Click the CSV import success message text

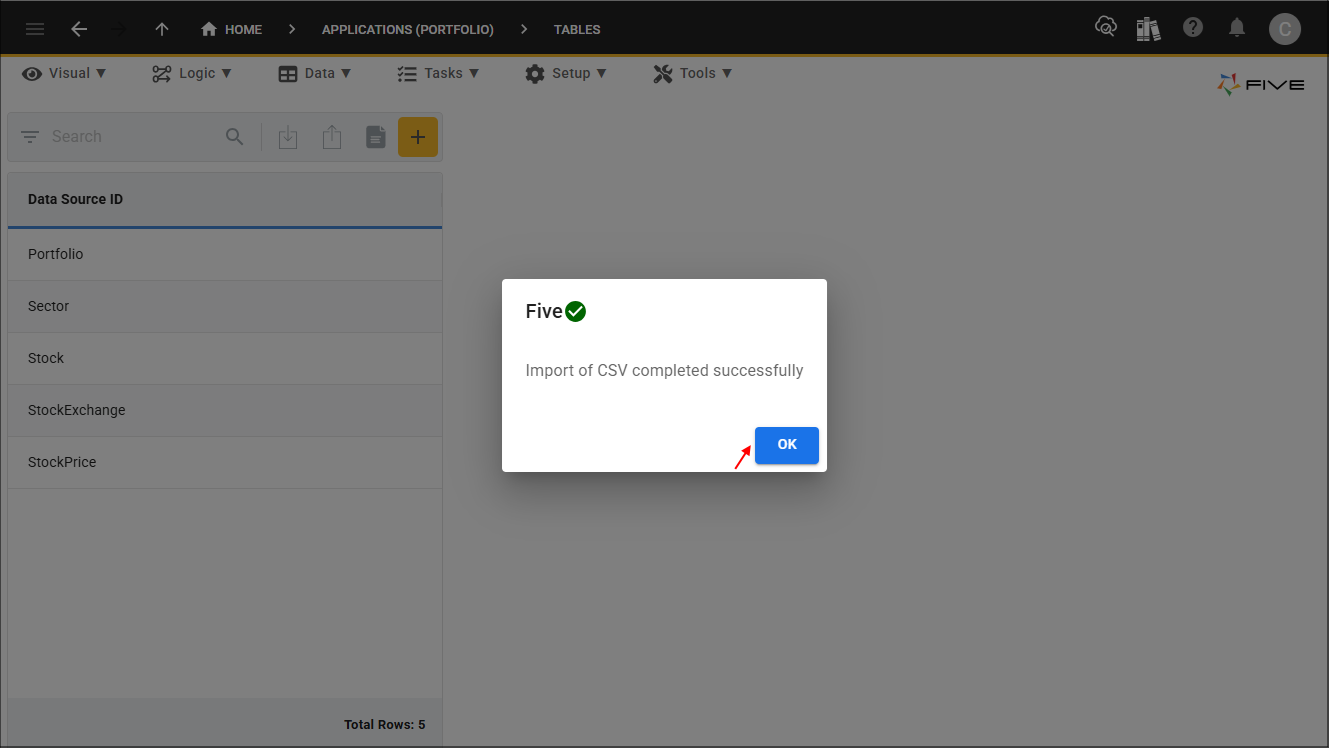[664, 370]
